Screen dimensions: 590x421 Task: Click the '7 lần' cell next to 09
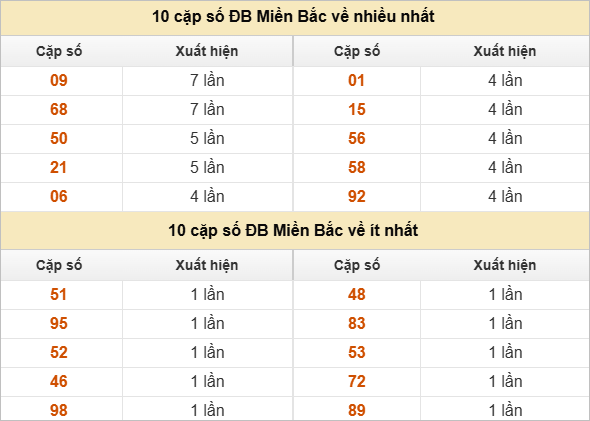click(x=207, y=81)
